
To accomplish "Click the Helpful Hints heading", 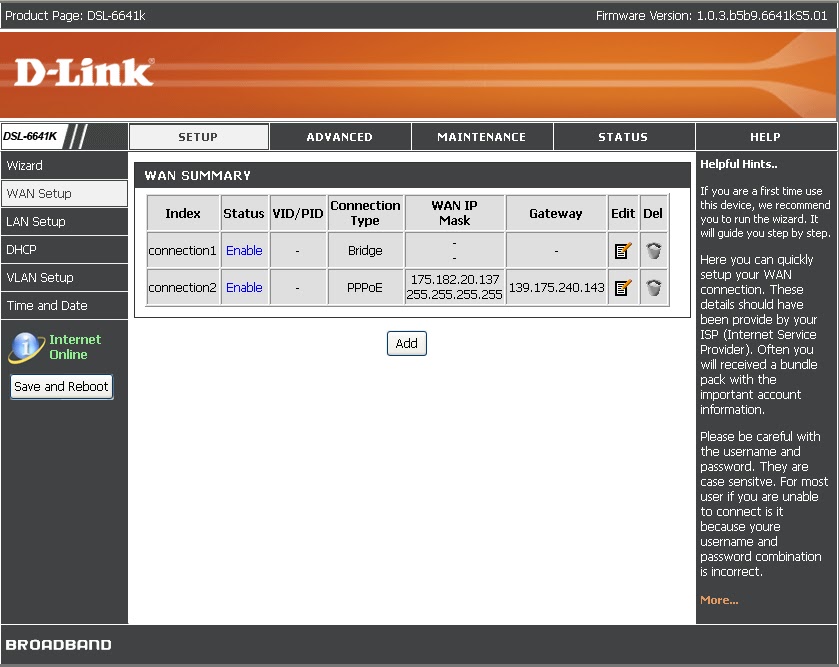I will pos(739,164).
